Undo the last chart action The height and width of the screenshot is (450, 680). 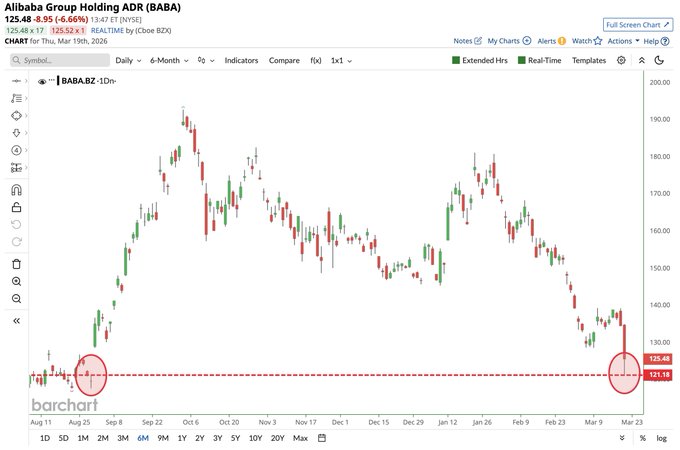click(x=16, y=225)
